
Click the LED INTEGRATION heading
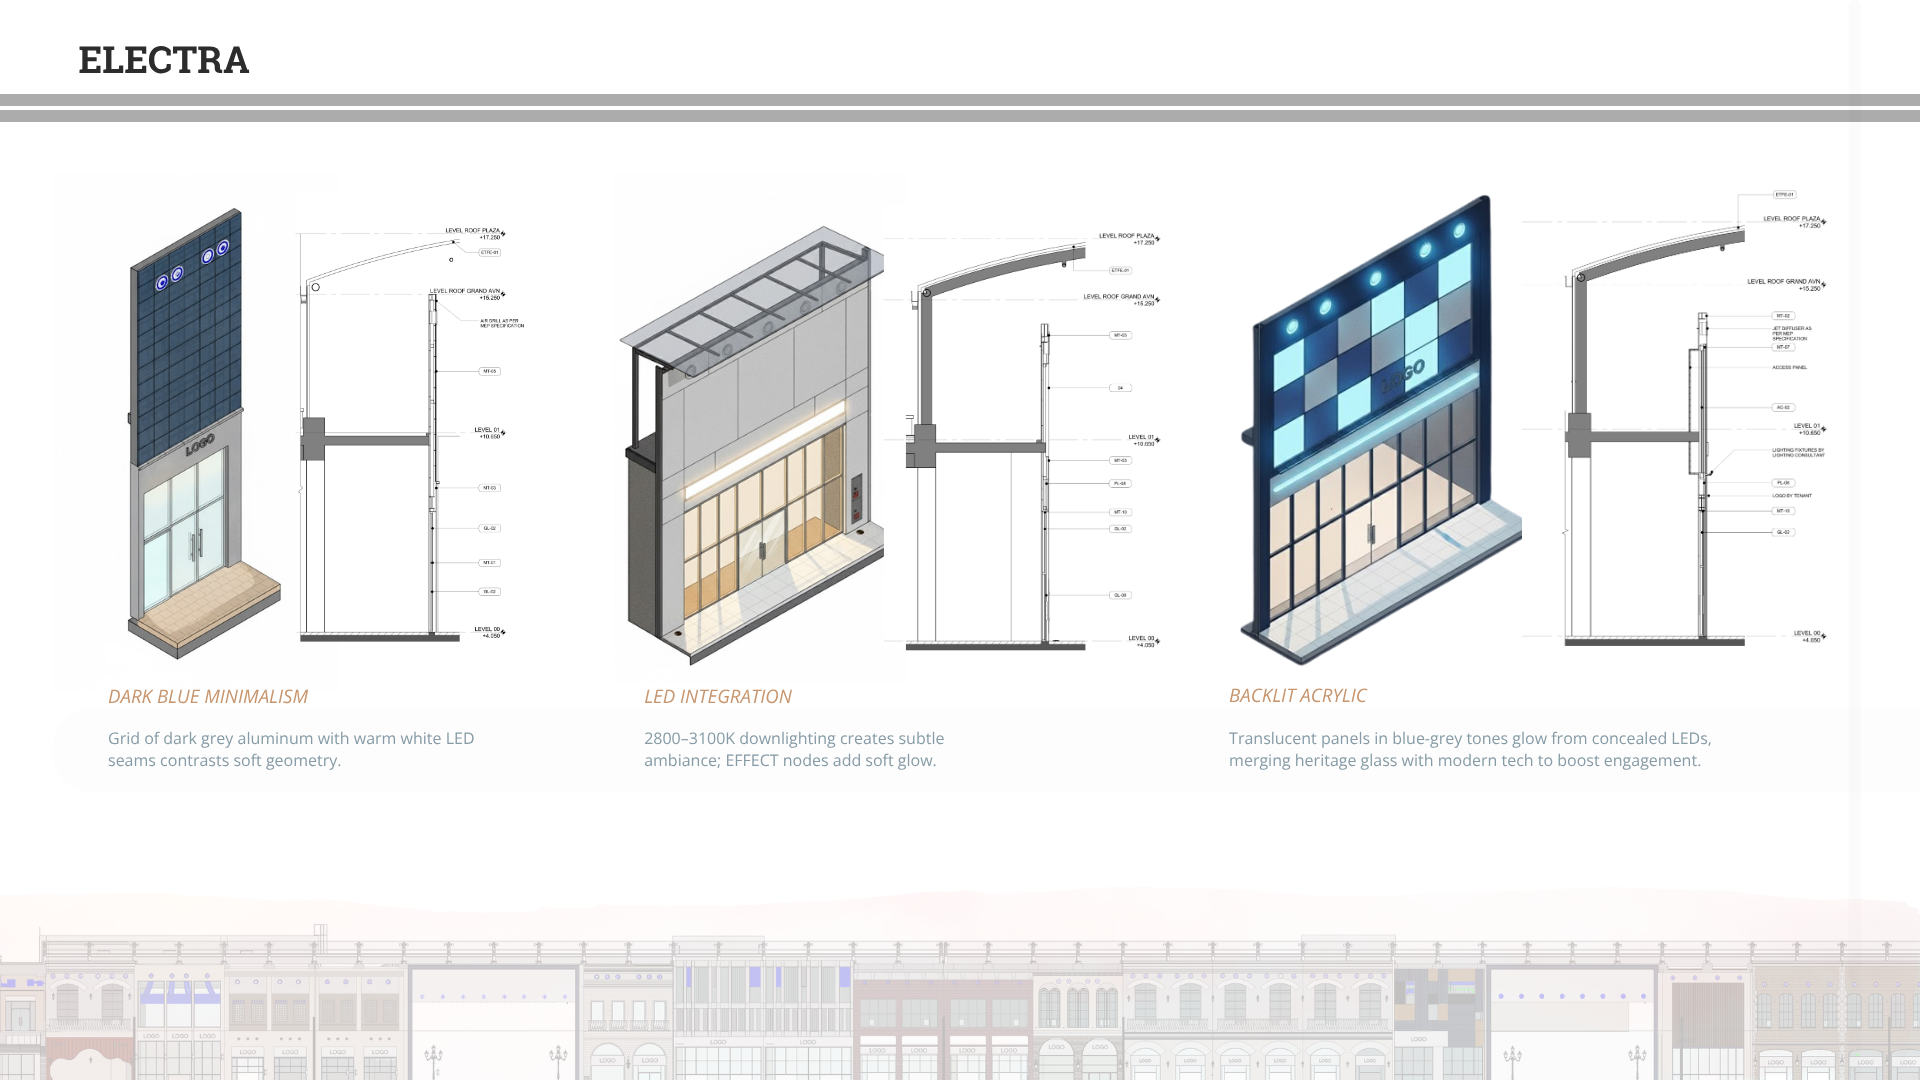(x=717, y=696)
